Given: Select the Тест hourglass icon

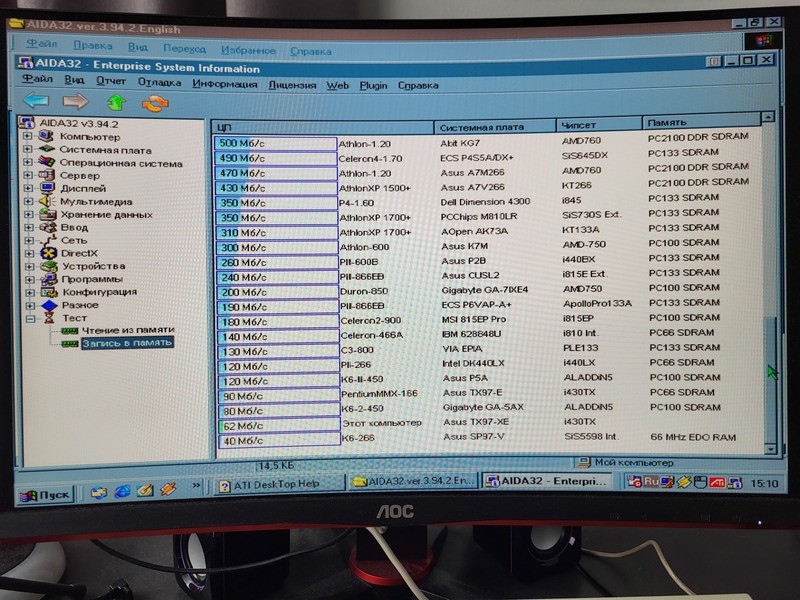Looking at the screenshot, I should click(49, 318).
